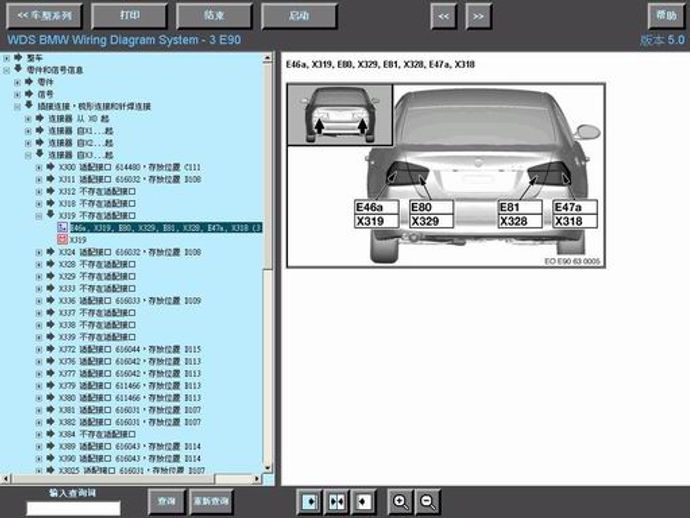
Task: Select the split two-pane layout button
Action: pyautogui.click(x=337, y=501)
